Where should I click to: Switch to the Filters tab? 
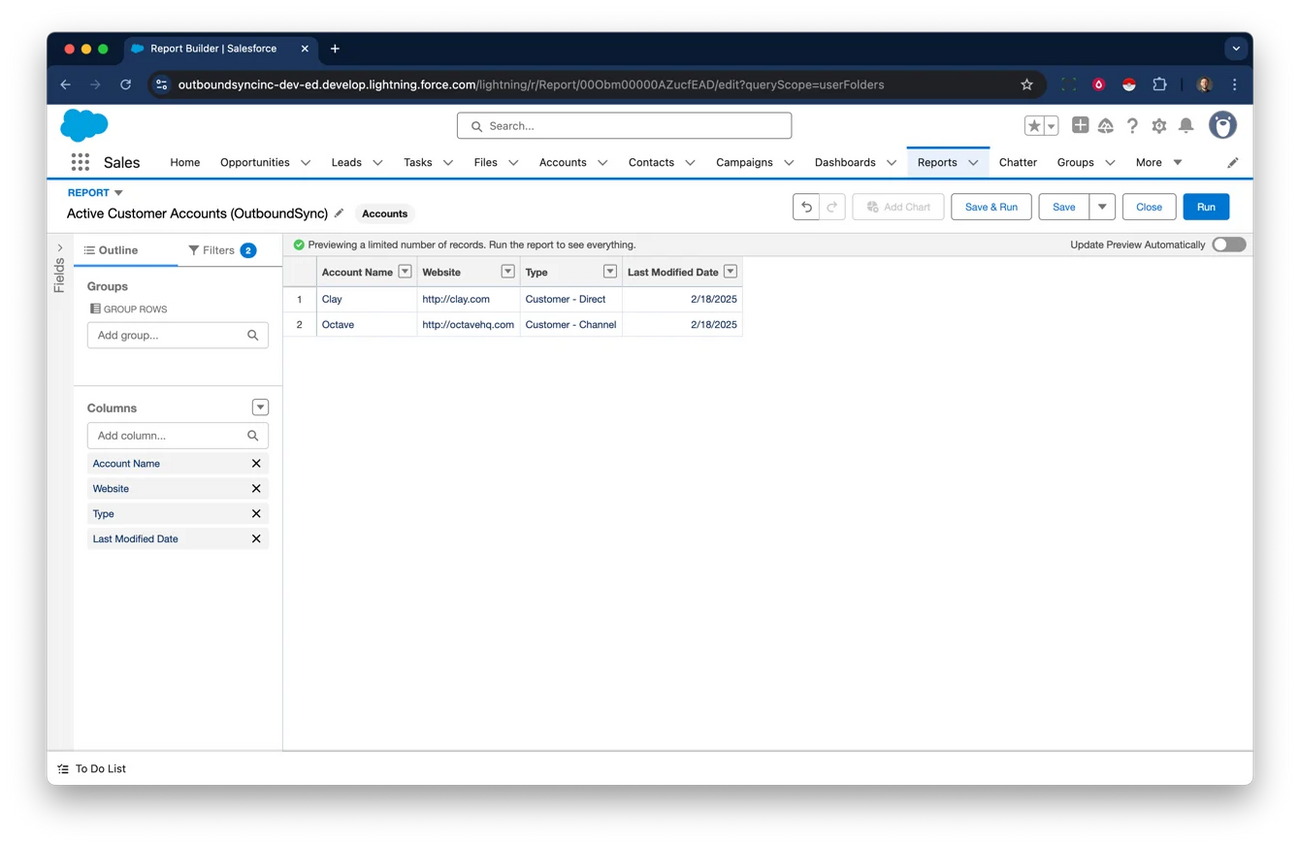click(x=218, y=250)
